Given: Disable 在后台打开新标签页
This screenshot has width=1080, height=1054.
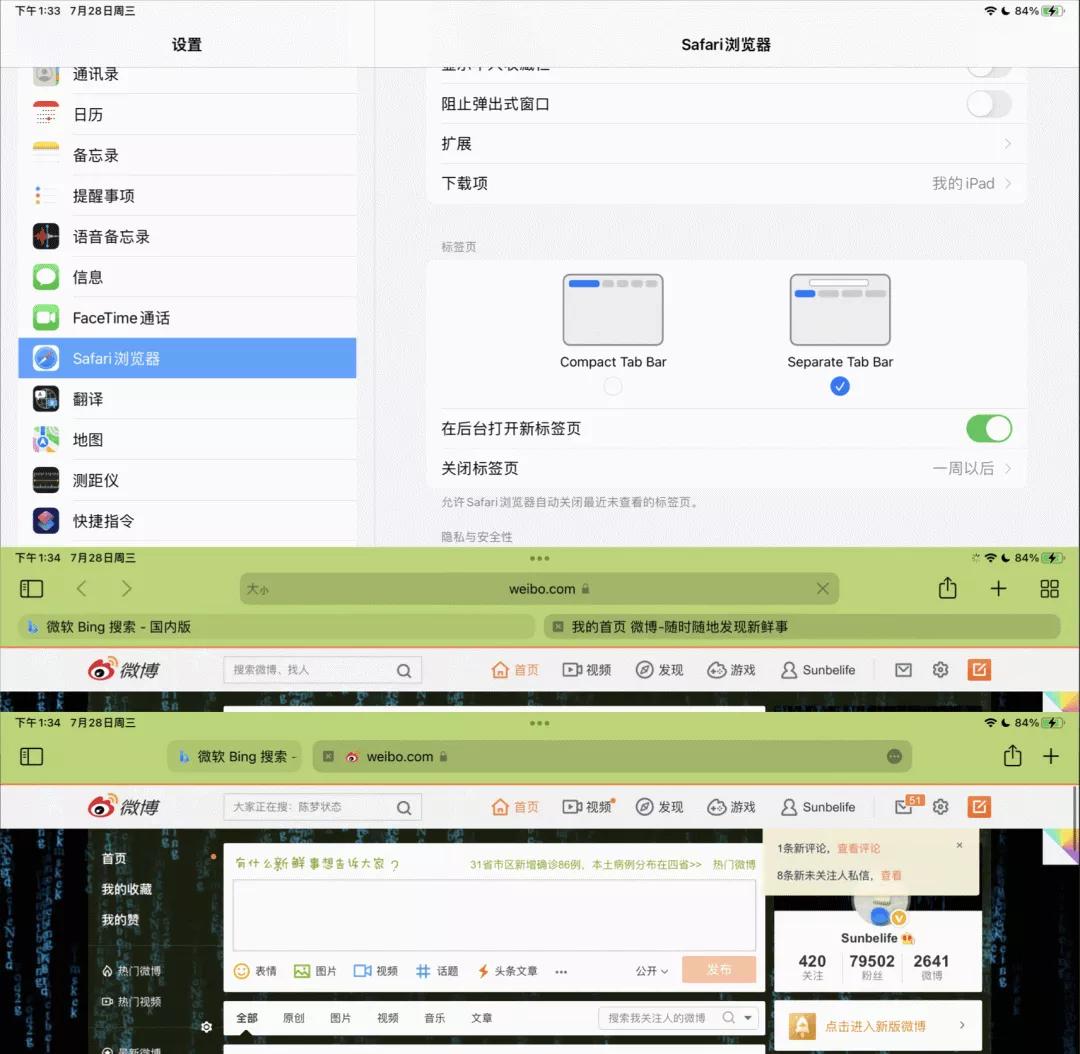Looking at the screenshot, I should tap(989, 428).
